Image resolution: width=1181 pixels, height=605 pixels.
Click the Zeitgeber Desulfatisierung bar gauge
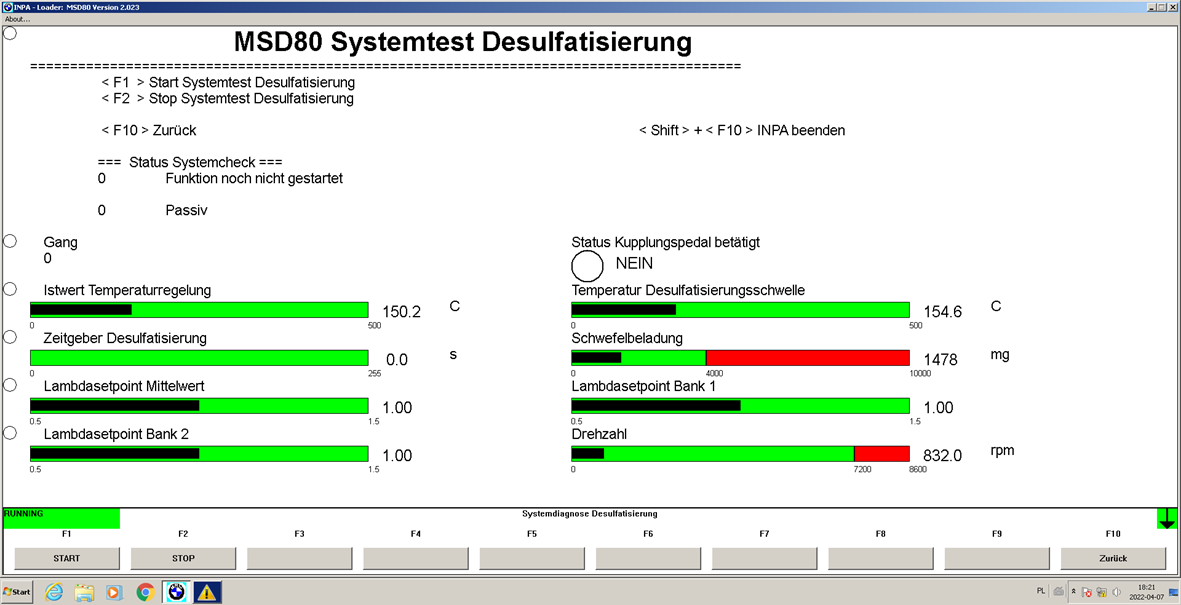coord(199,358)
